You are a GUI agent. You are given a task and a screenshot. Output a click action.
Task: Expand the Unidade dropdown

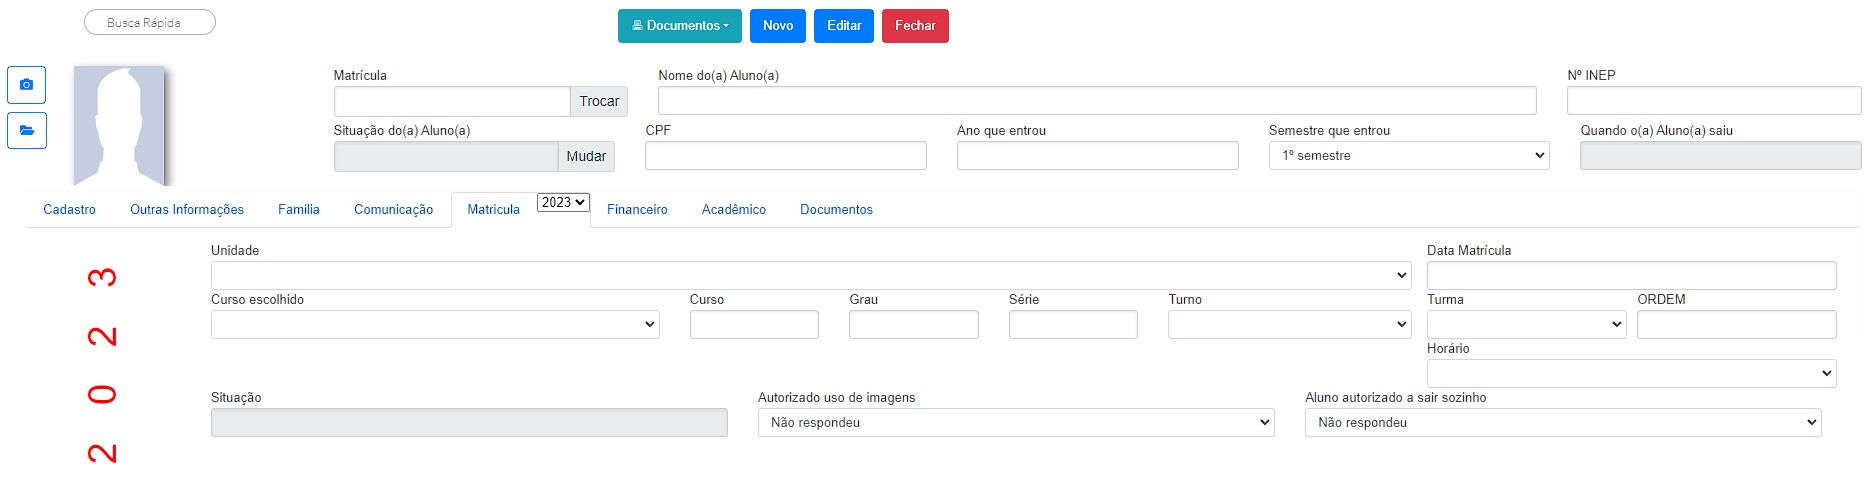coord(811,275)
